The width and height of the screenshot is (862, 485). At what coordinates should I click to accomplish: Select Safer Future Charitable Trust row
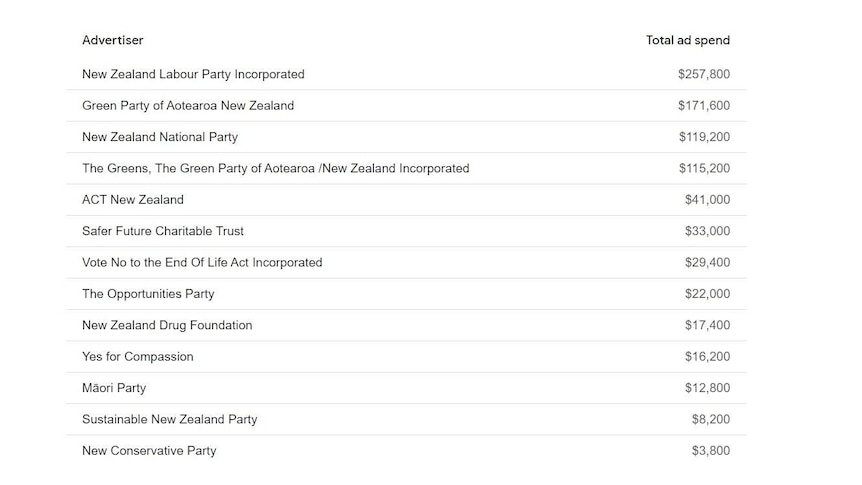pyautogui.click(x=406, y=231)
